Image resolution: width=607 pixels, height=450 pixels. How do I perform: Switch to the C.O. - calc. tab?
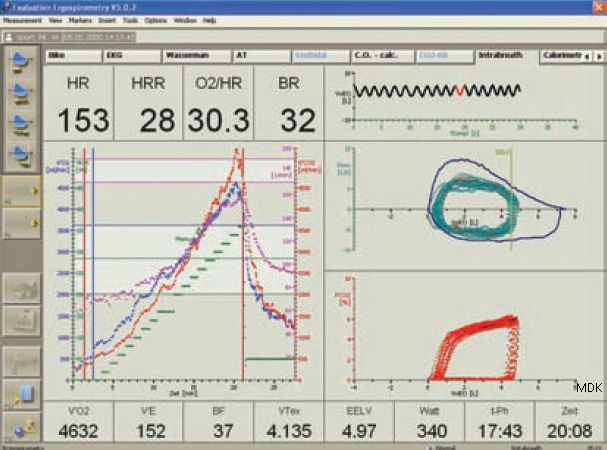pyautogui.click(x=382, y=56)
